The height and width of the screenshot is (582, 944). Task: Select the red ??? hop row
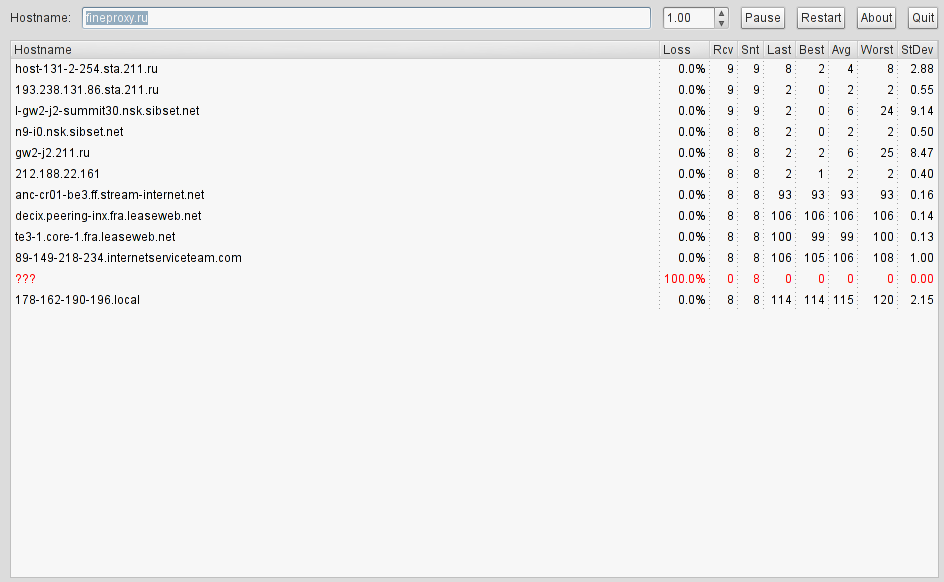coord(474,279)
